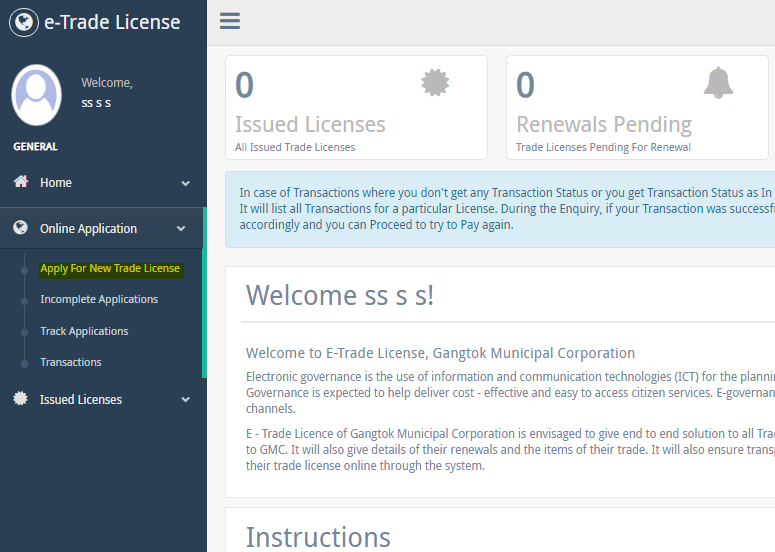Click the e-Trade License globe logo icon
The image size is (775, 552).
(x=23, y=22)
